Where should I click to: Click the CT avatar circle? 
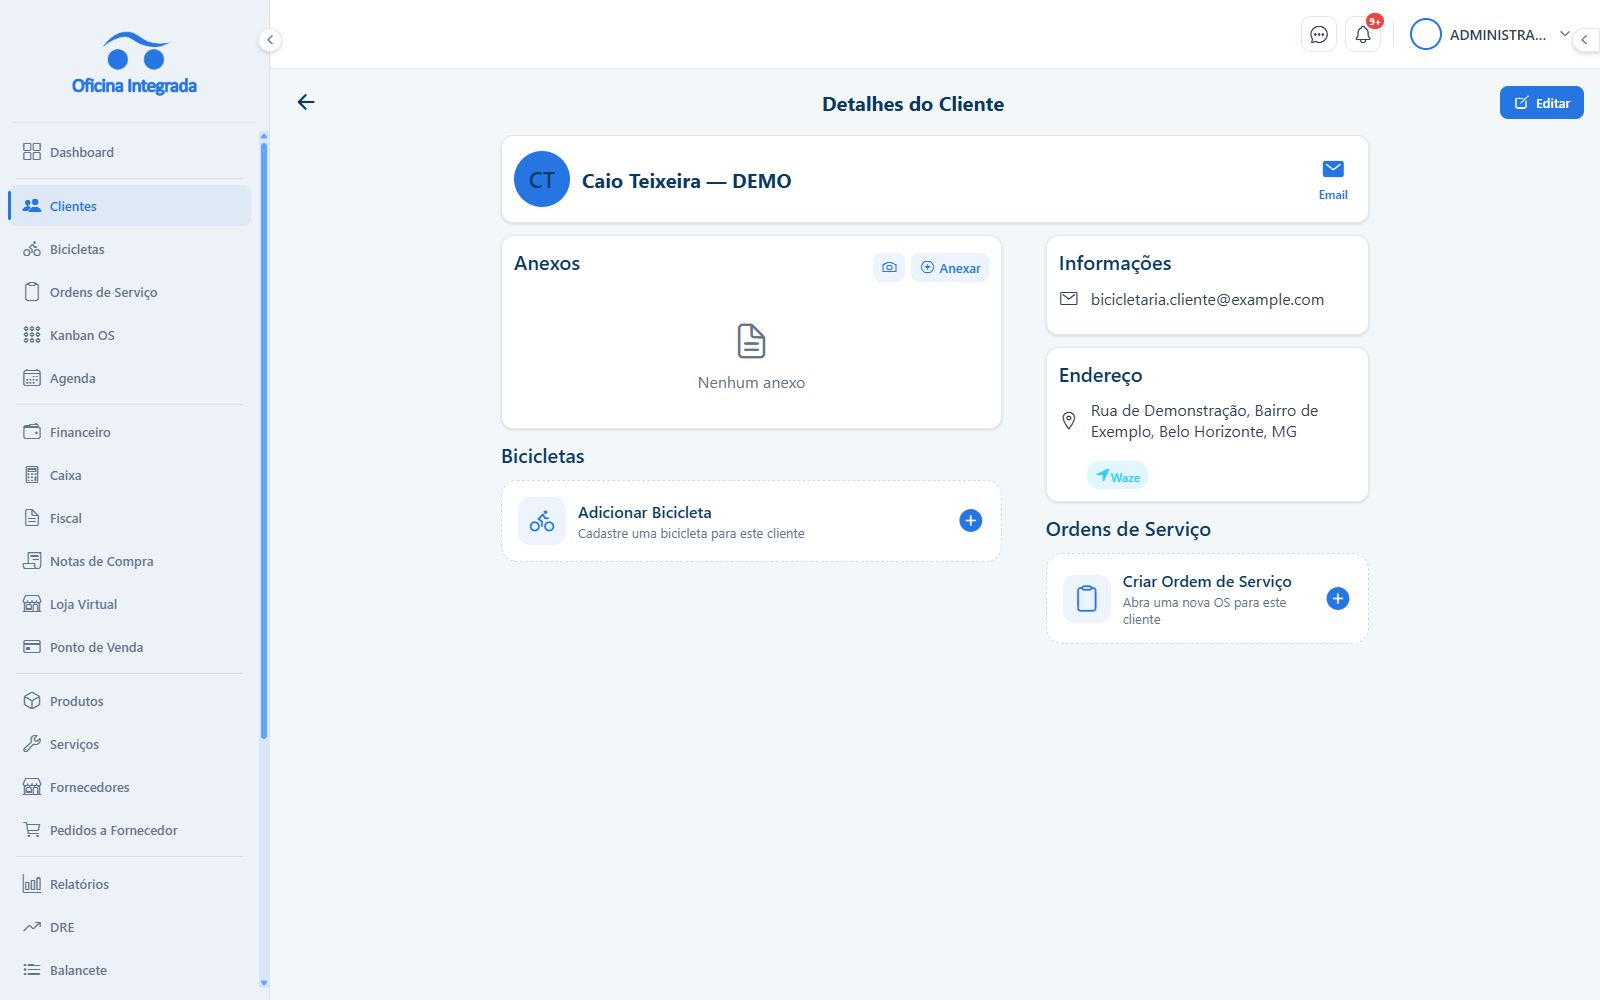point(542,180)
